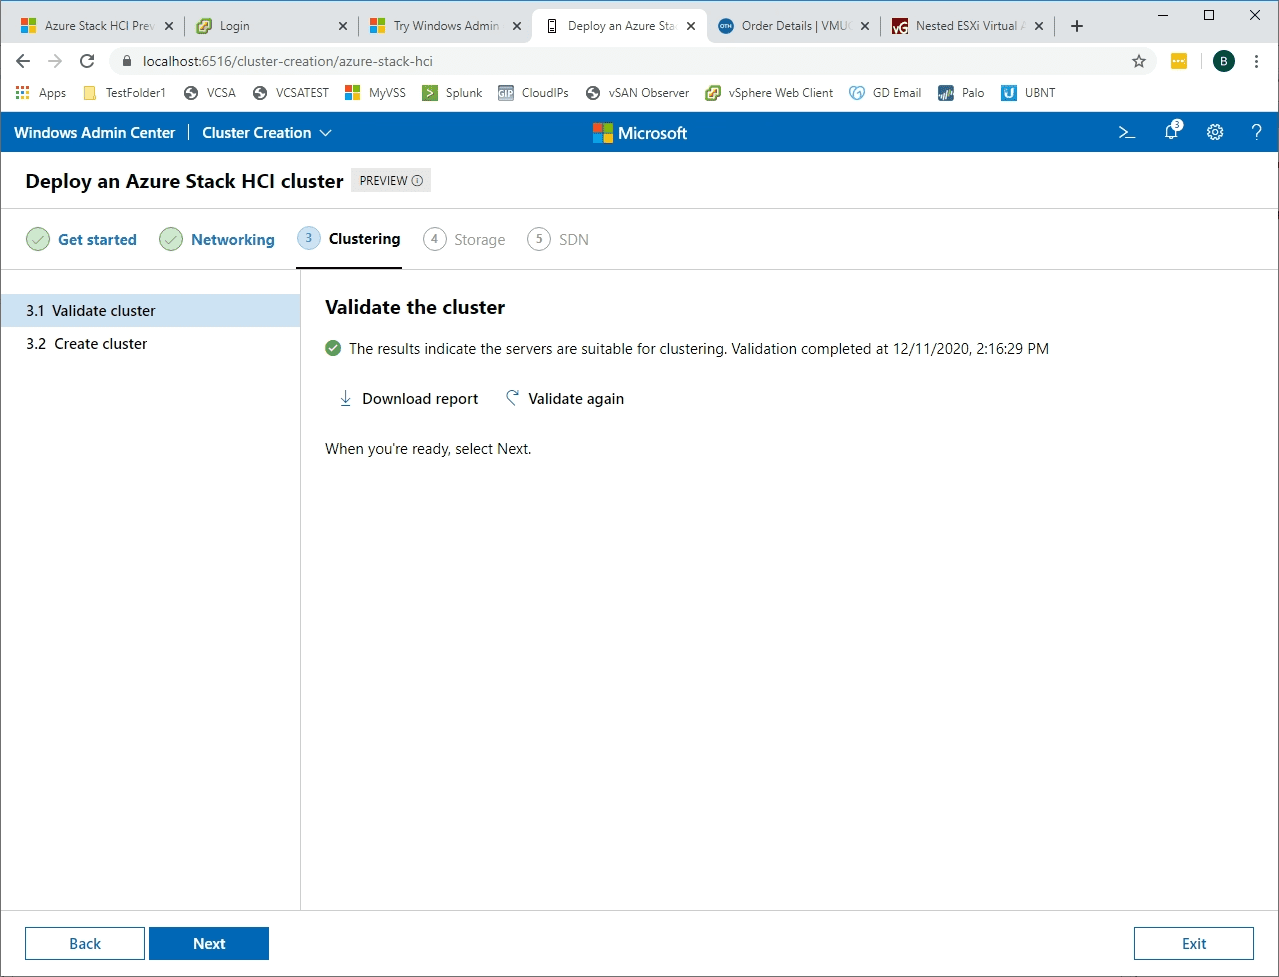Click the yellow extensions icon near address bar
The image size is (1279, 977).
[1178, 61]
